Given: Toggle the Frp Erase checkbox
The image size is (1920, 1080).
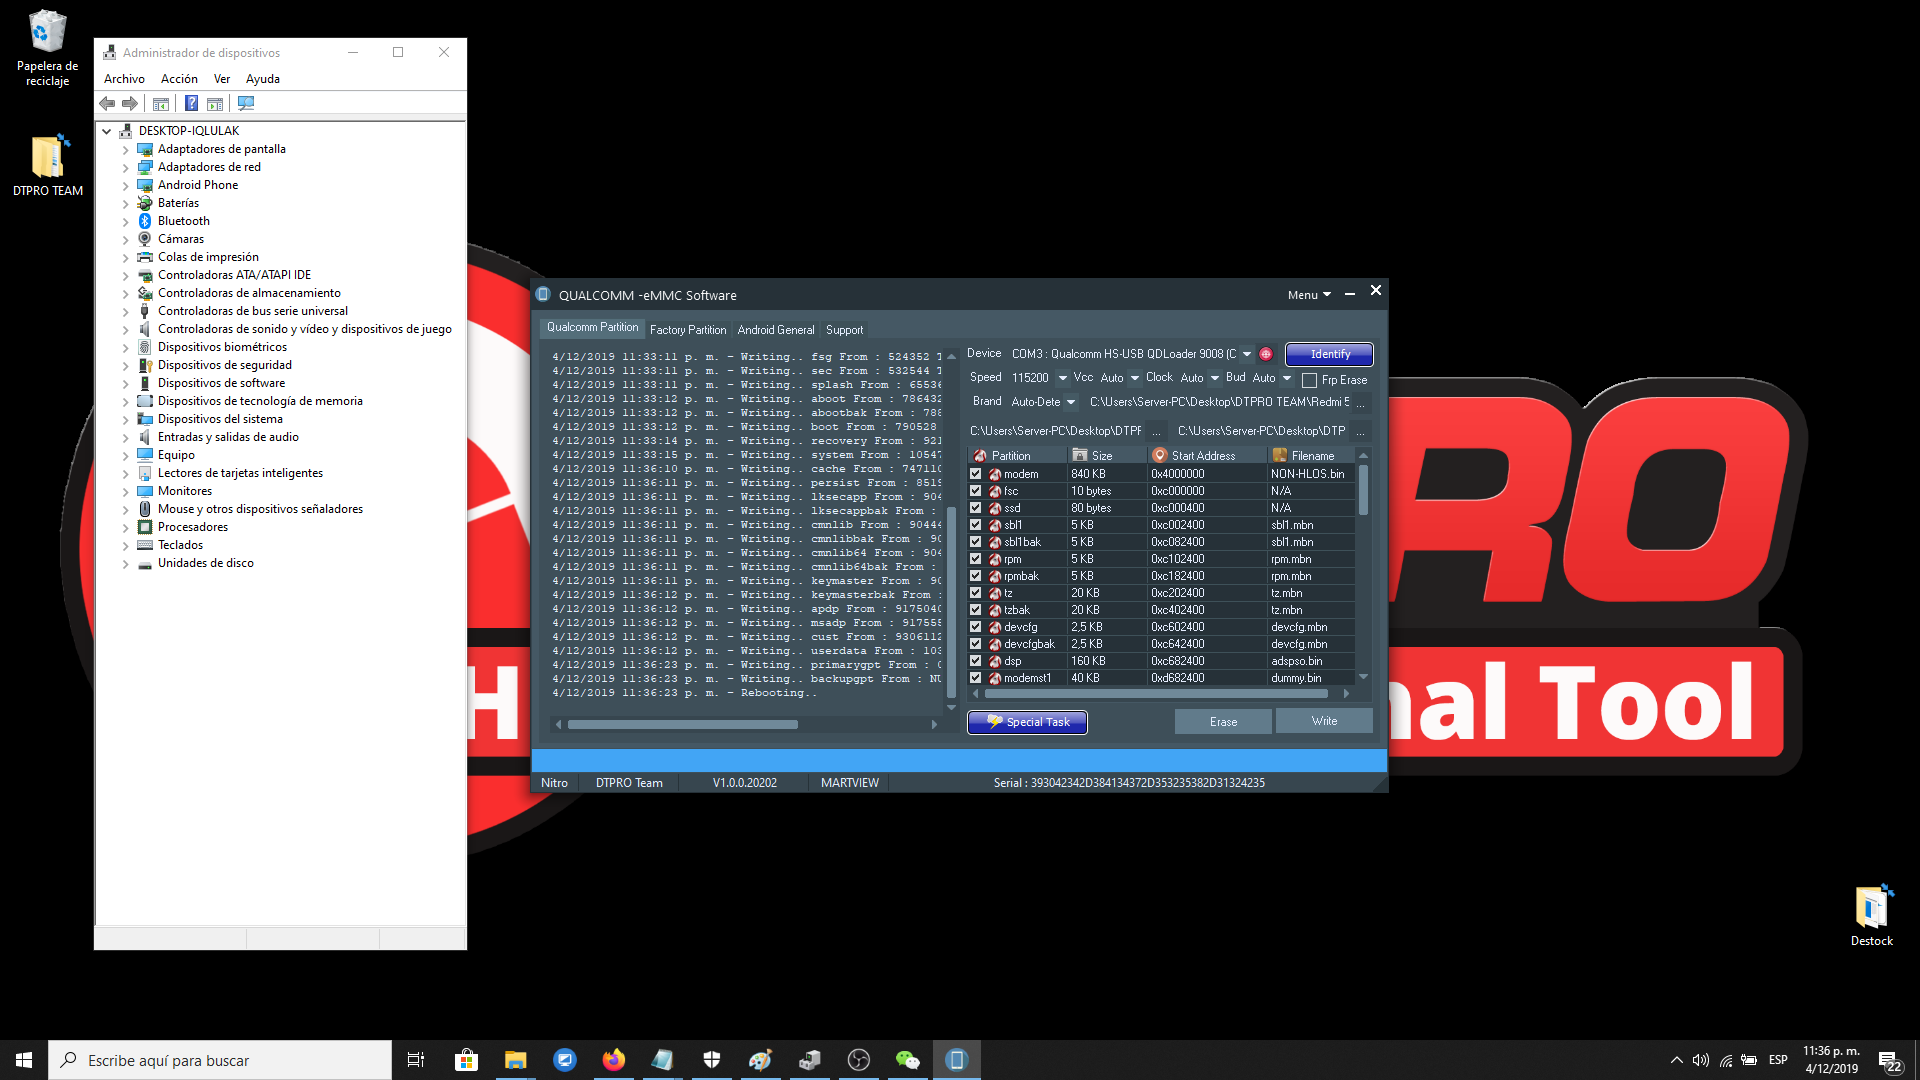Looking at the screenshot, I should coord(1309,380).
